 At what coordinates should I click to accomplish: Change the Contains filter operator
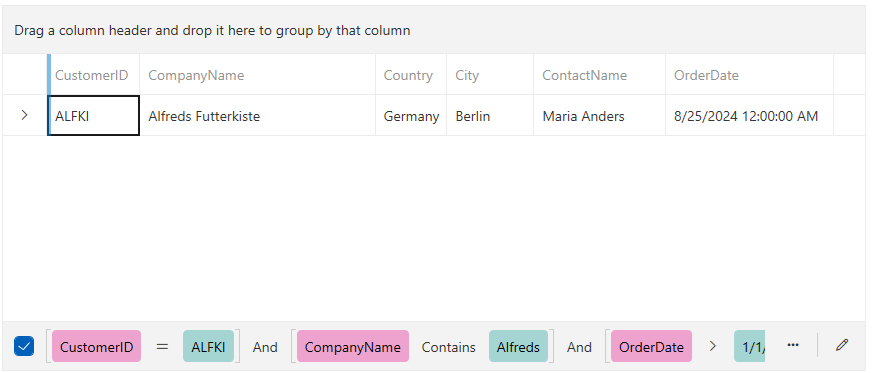(x=448, y=347)
